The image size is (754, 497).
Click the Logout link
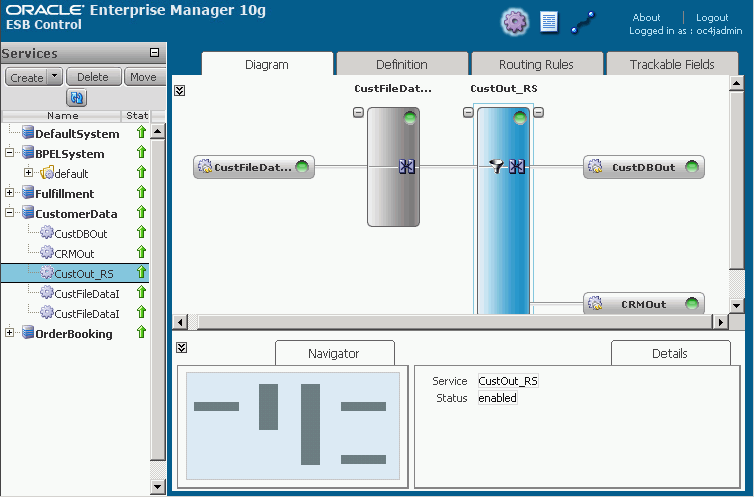[x=712, y=17]
